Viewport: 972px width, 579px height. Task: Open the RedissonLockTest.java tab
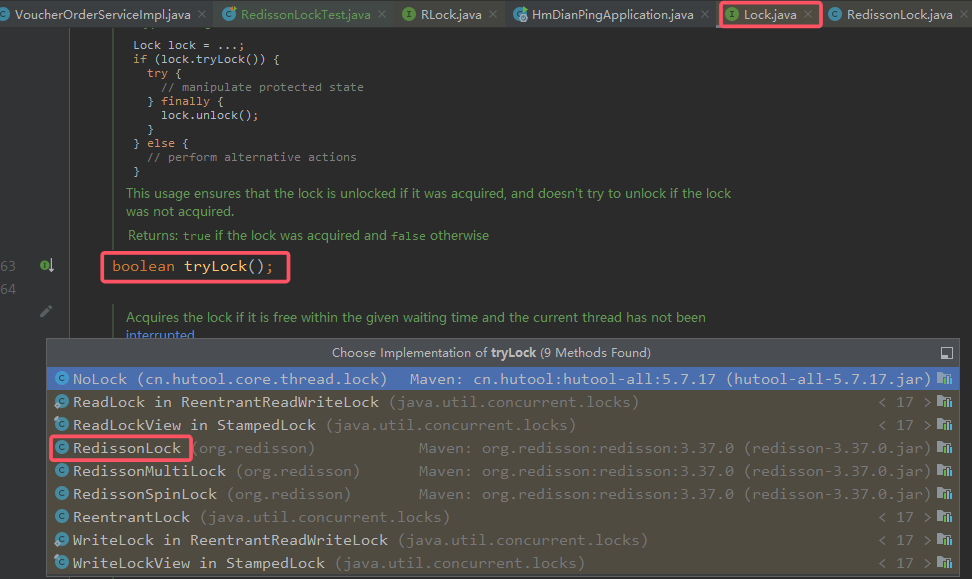point(306,14)
